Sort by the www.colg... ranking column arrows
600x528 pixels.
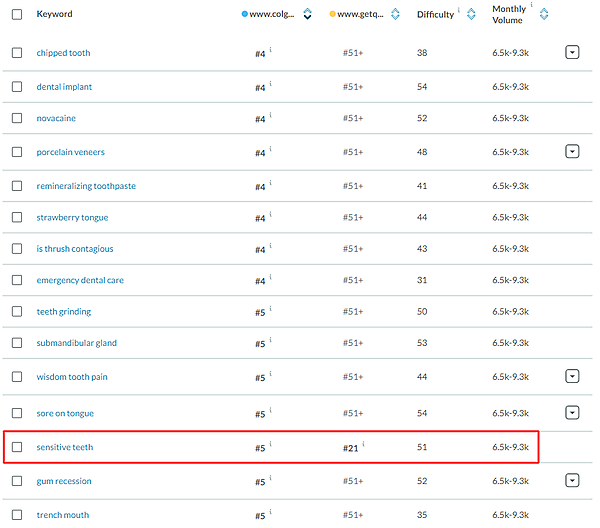tap(307, 14)
